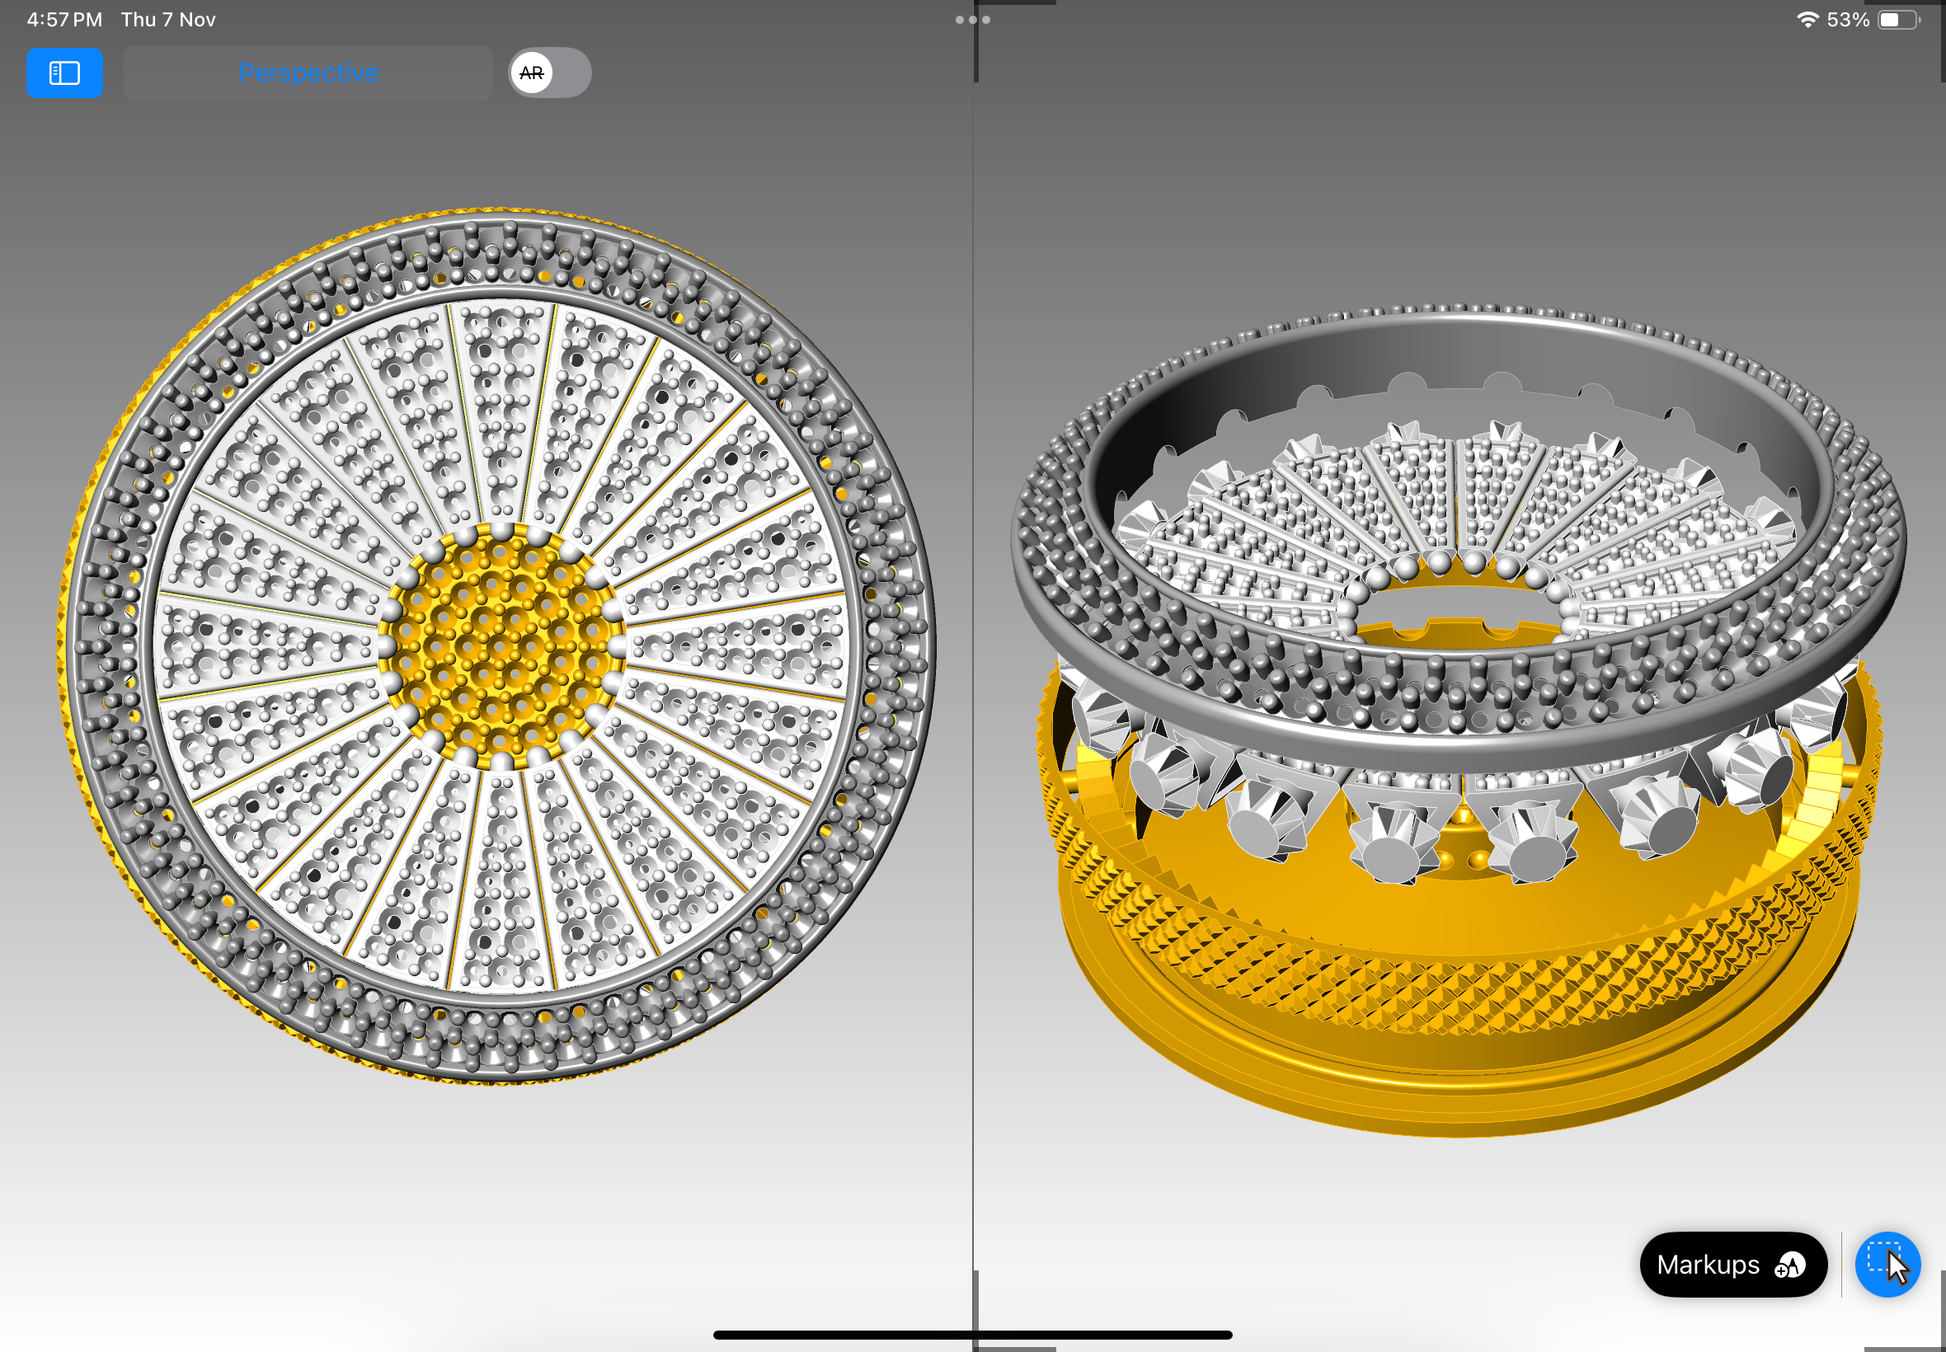Toggle the sidebar panel icon
The image size is (1946, 1352).
[64, 73]
